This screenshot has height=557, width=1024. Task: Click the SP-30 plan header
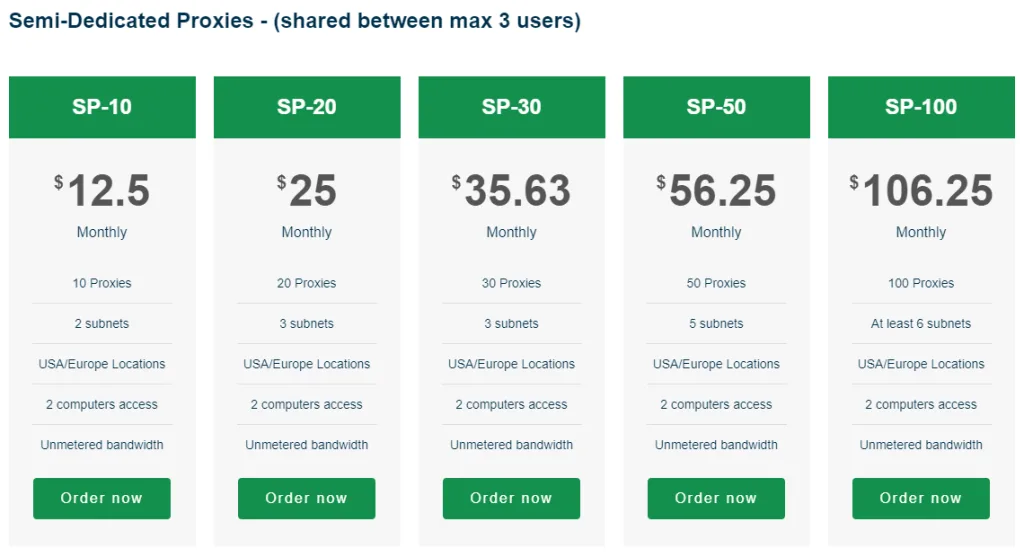511,107
